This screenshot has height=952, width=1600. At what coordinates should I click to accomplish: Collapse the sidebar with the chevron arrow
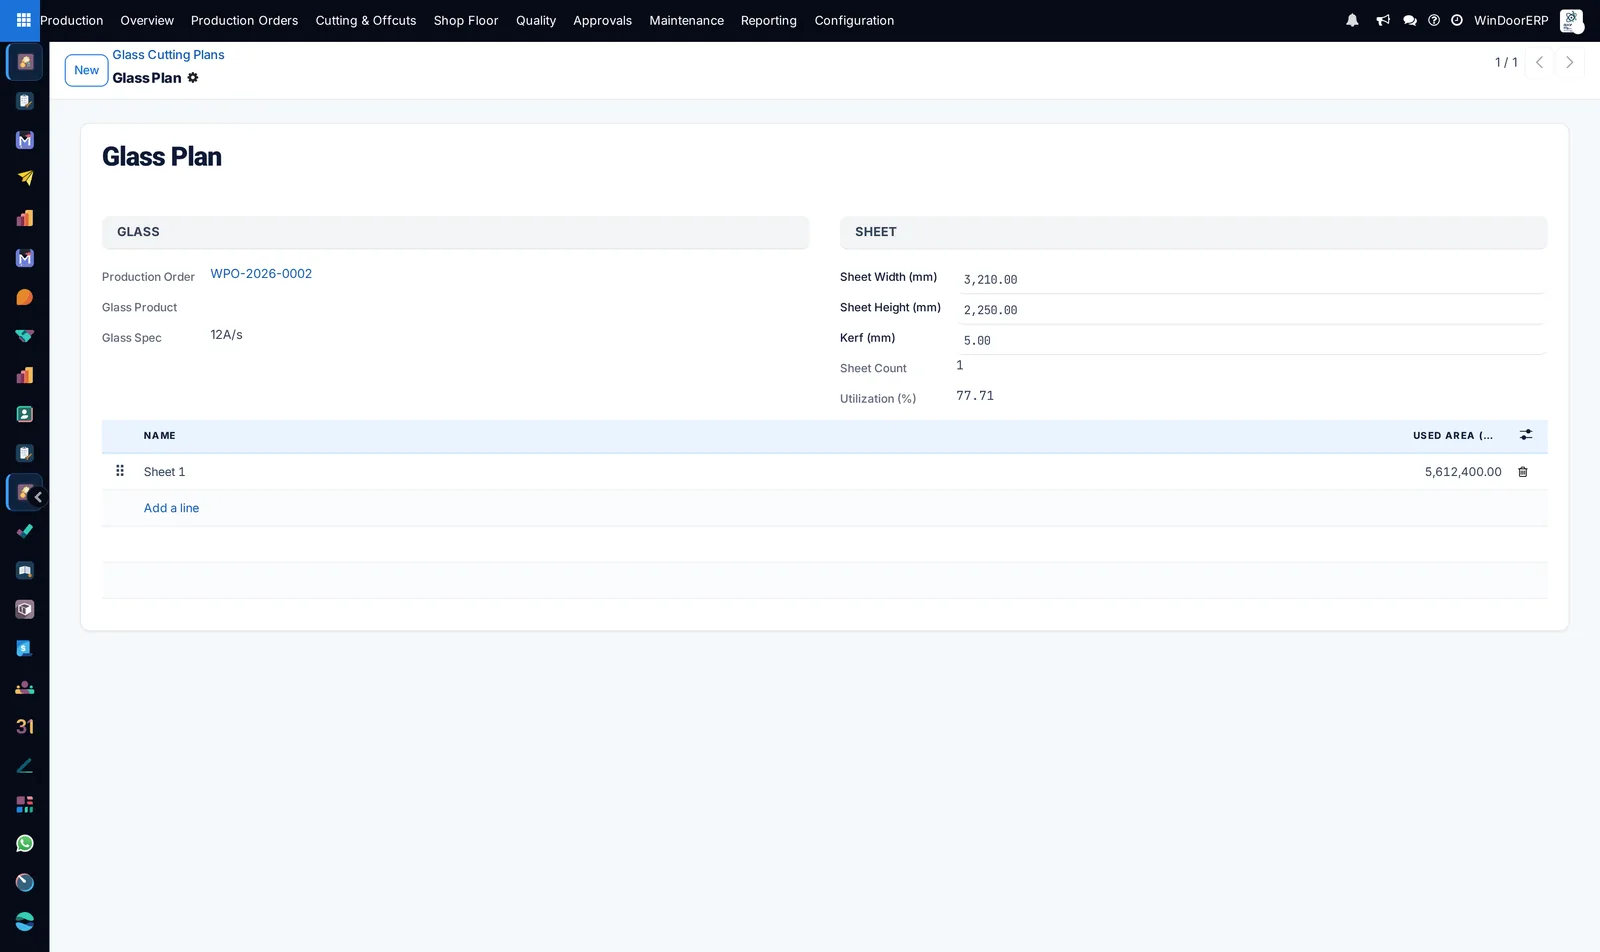38,497
